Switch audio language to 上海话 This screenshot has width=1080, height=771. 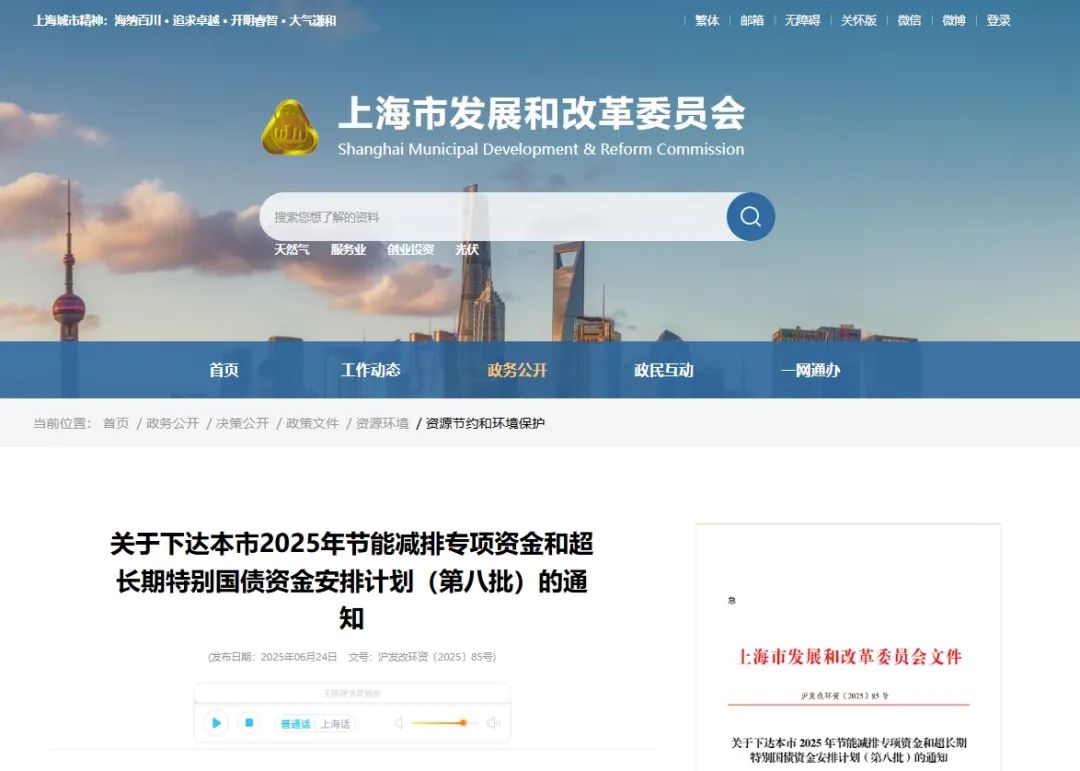pos(335,724)
